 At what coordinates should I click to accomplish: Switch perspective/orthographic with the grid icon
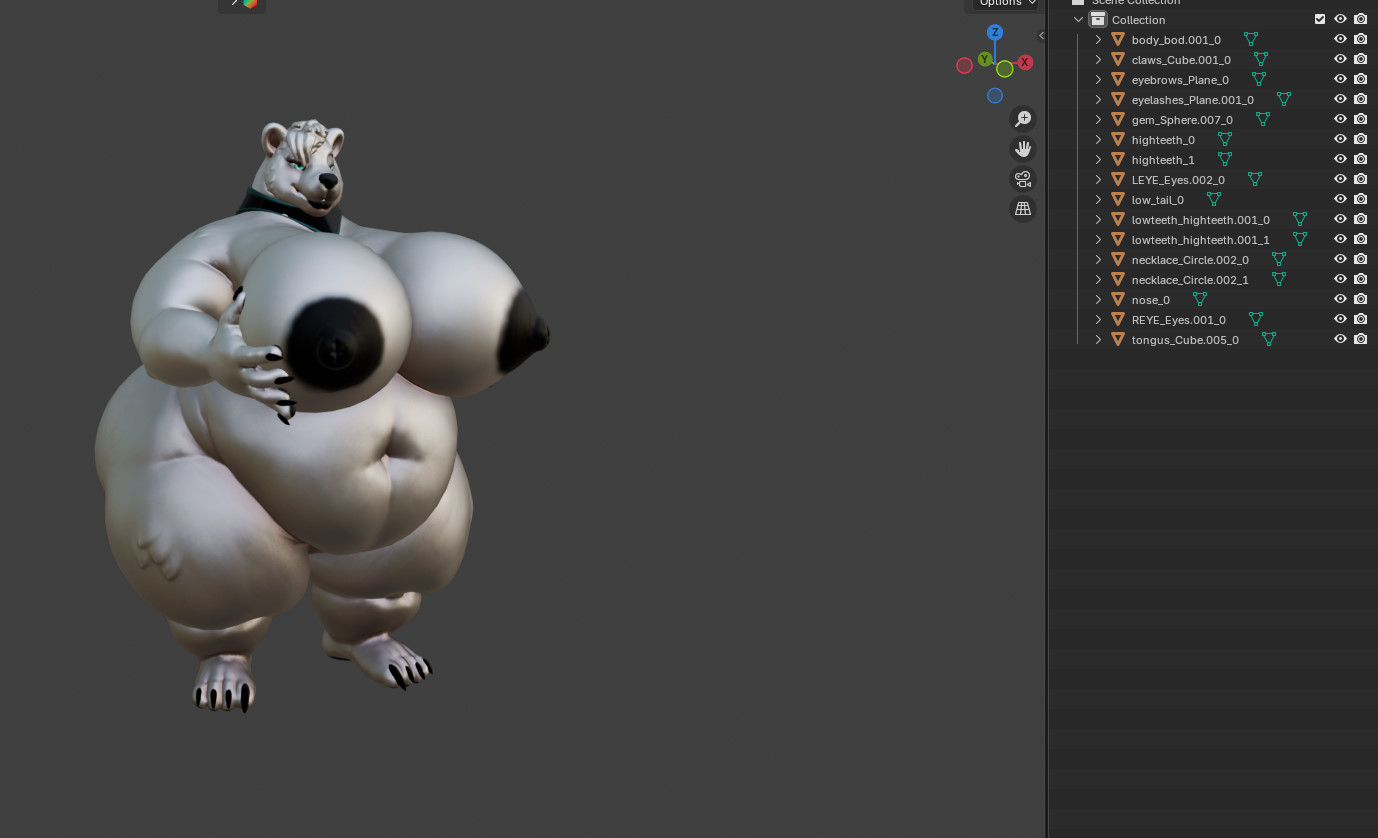pos(1023,209)
